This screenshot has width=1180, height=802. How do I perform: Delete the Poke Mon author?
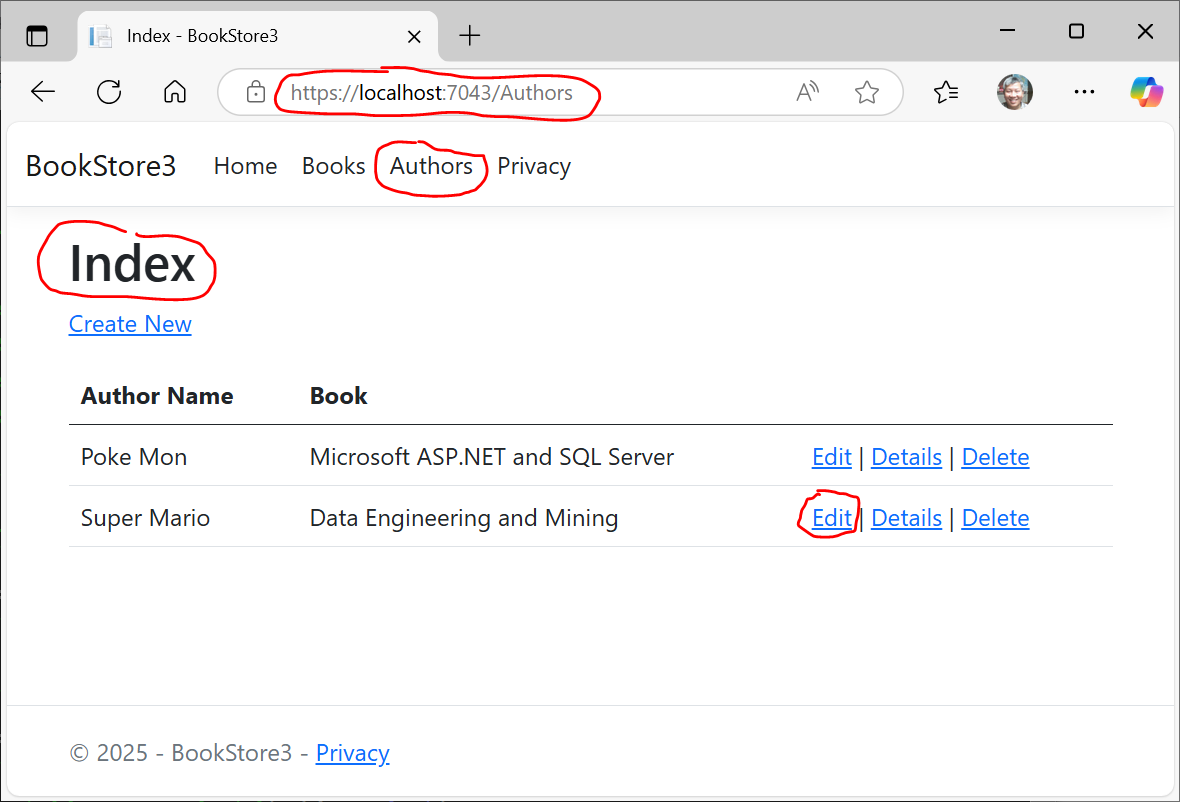(x=995, y=457)
